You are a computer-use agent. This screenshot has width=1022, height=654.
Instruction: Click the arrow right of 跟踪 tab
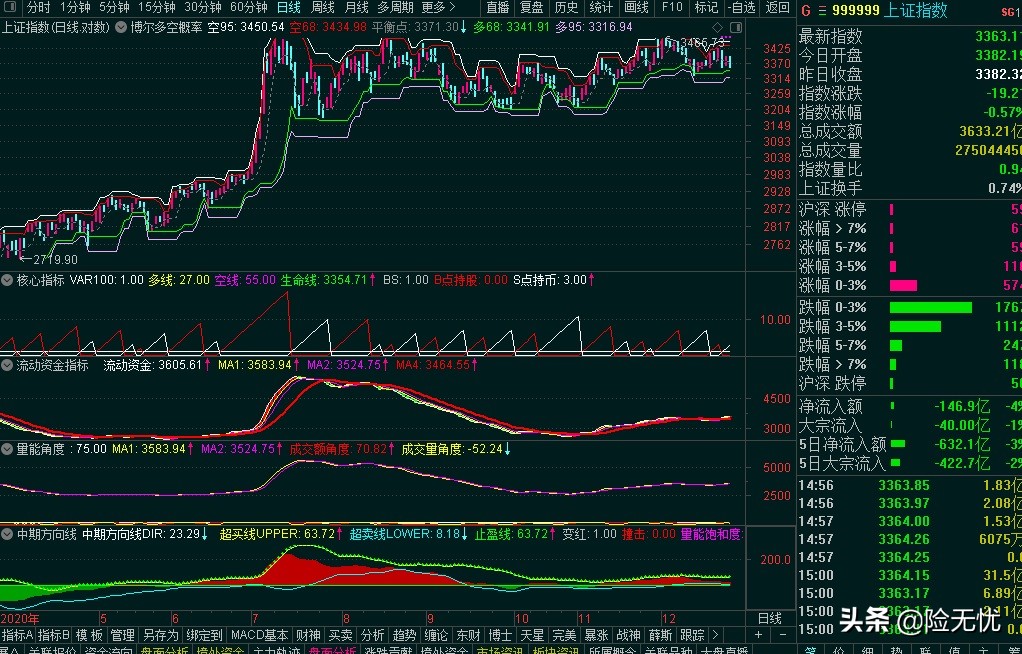coord(715,635)
